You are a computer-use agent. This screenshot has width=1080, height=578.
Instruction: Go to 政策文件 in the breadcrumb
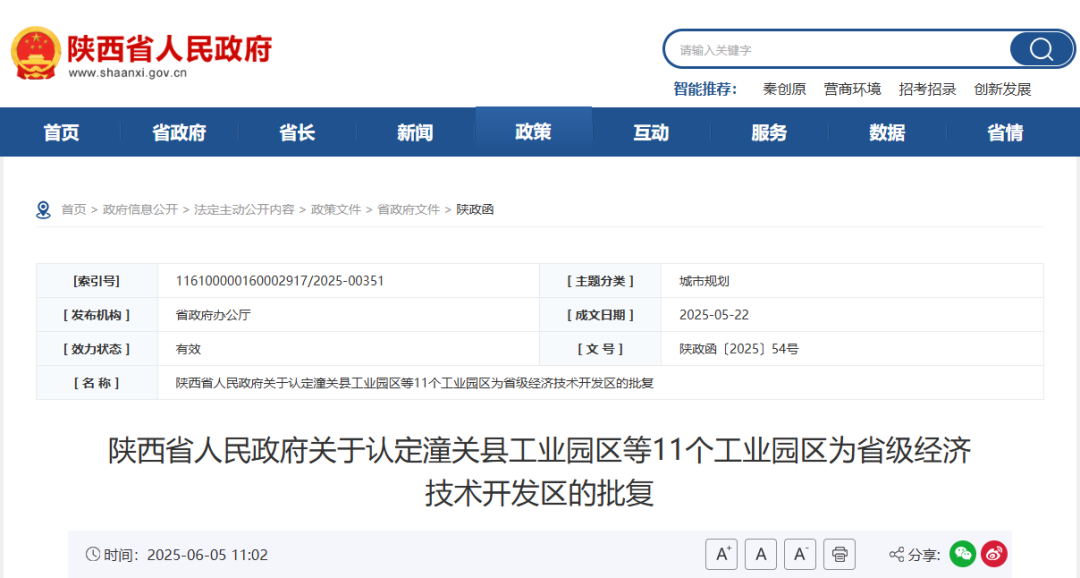(335, 209)
